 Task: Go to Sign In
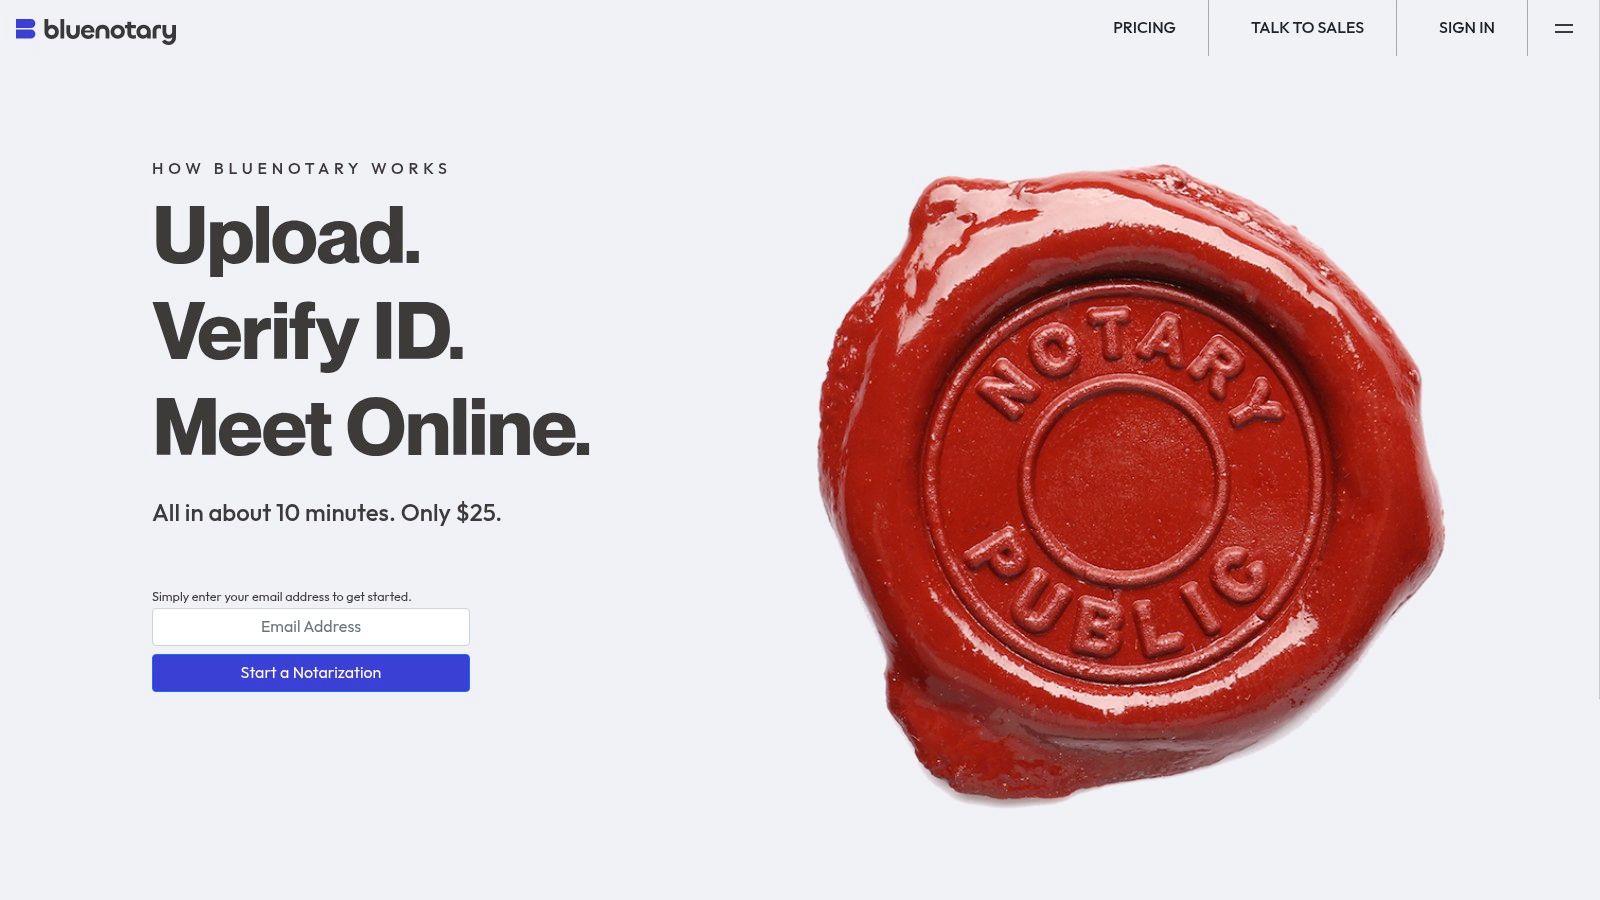click(1466, 28)
